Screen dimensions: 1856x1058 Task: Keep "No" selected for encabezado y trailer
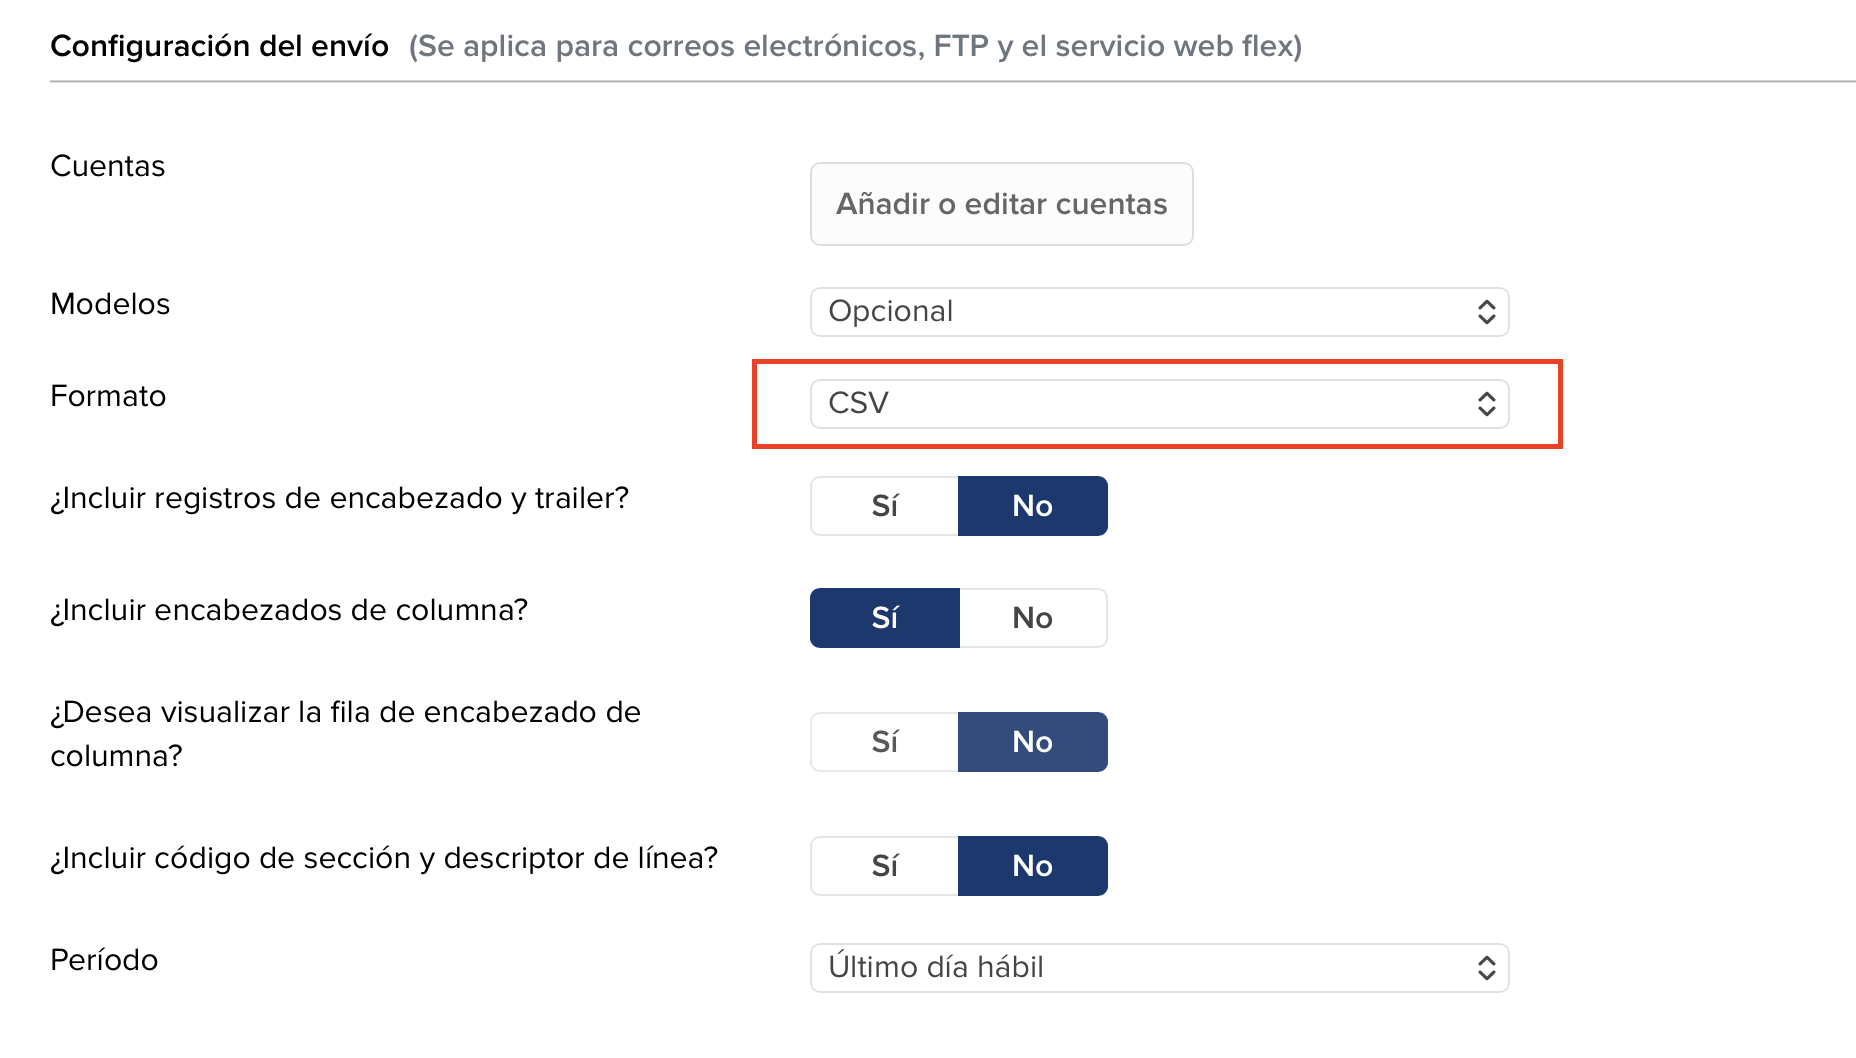tap(1032, 505)
